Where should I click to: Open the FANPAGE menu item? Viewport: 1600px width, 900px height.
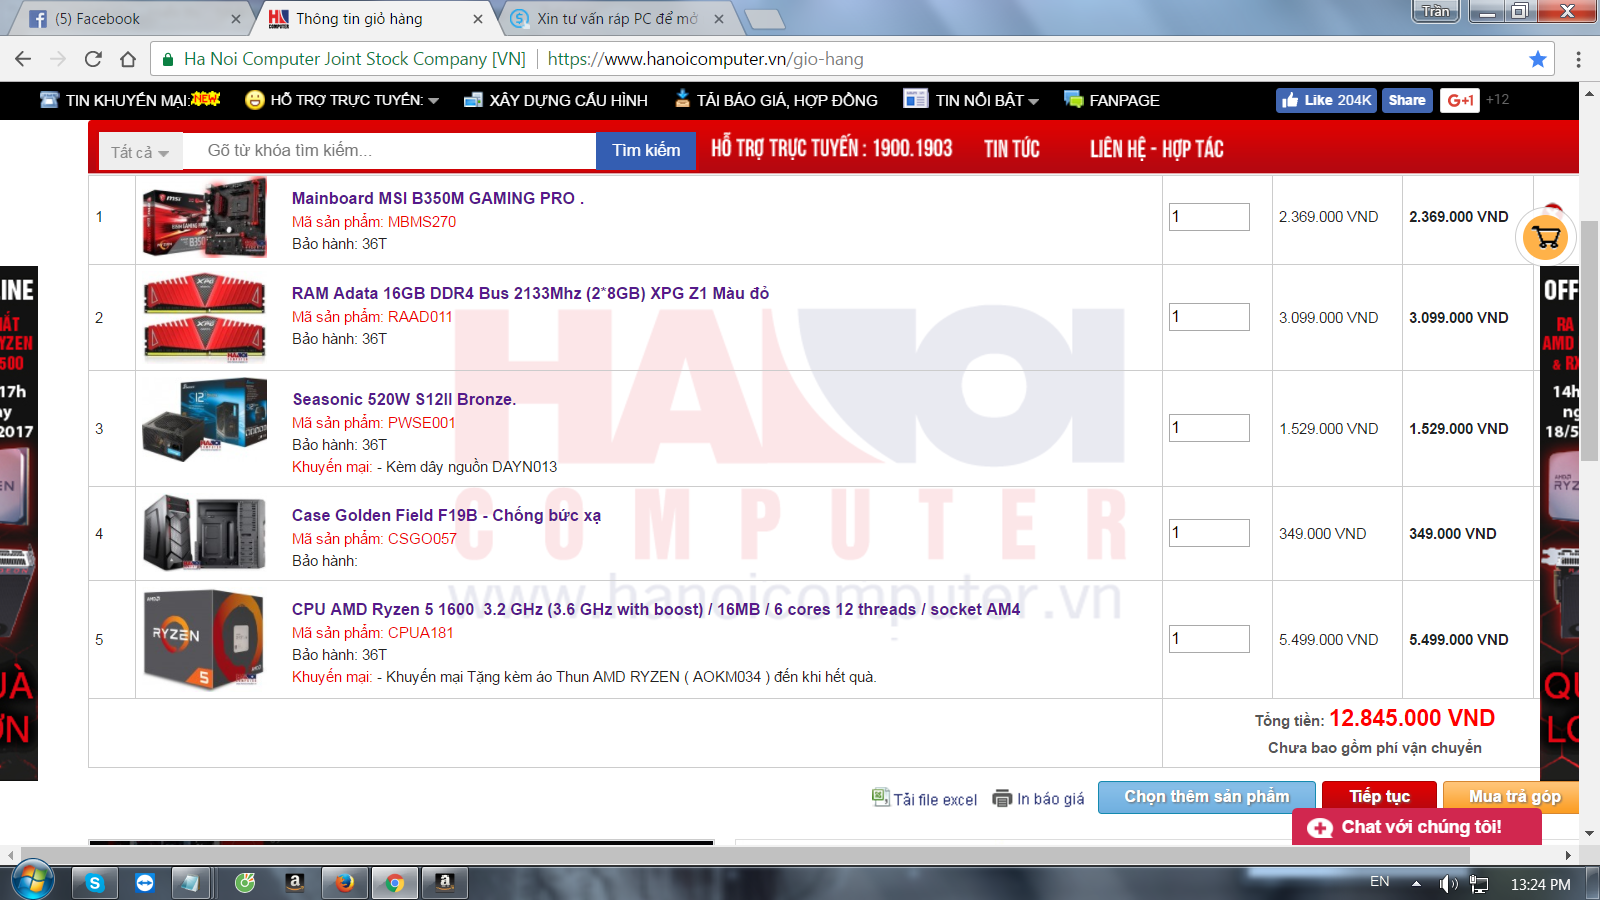click(x=1112, y=100)
